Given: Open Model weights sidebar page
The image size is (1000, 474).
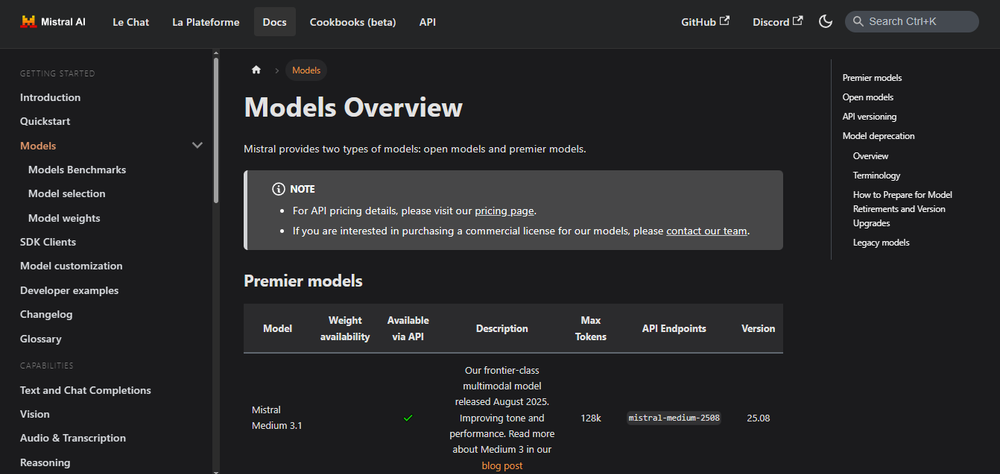Looking at the screenshot, I should (x=64, y=218).
